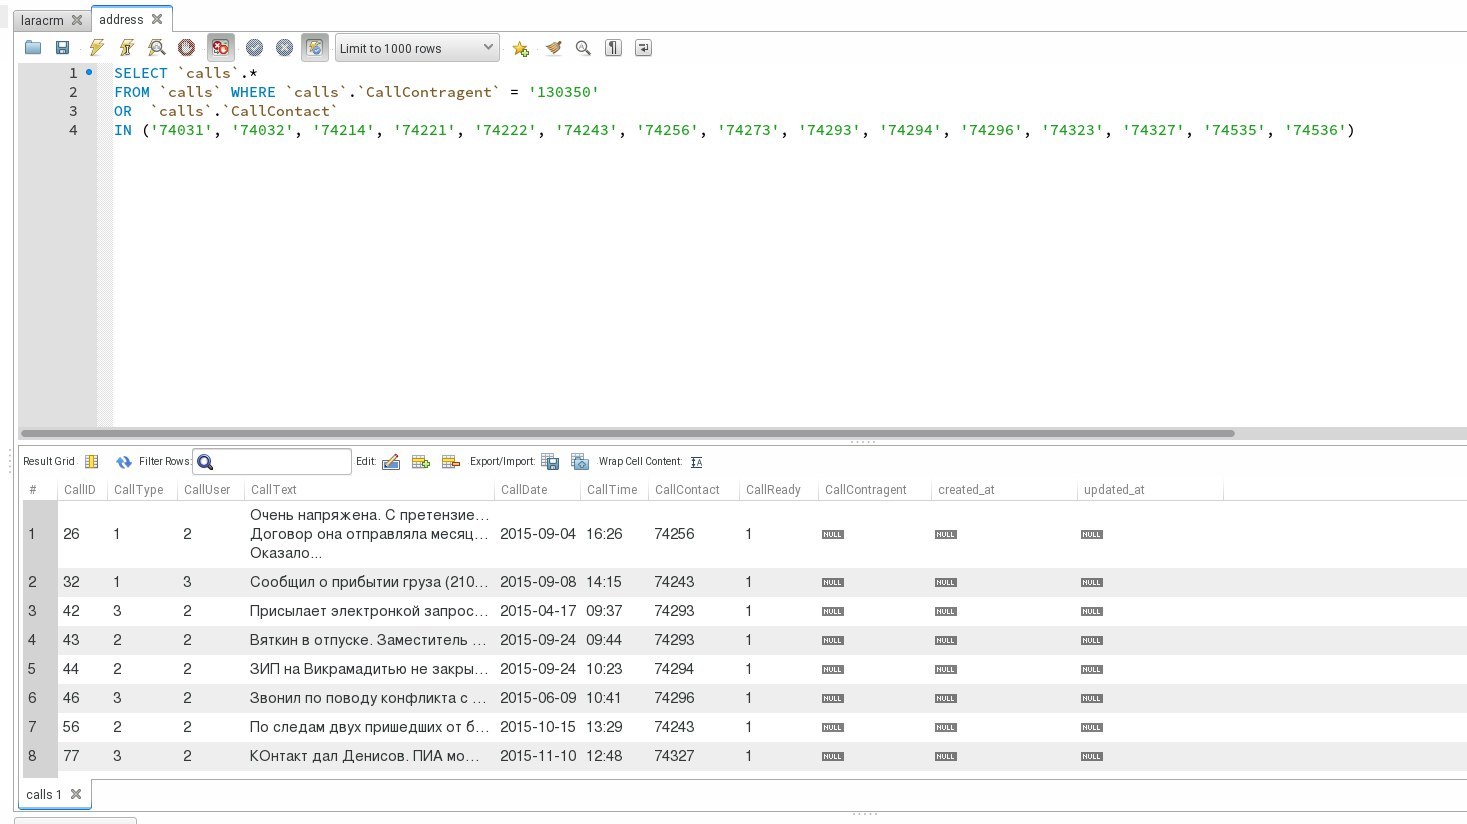
Task: Toggle Wrap Cell Content
Action: pyautogui.click(x=697, y=462)
